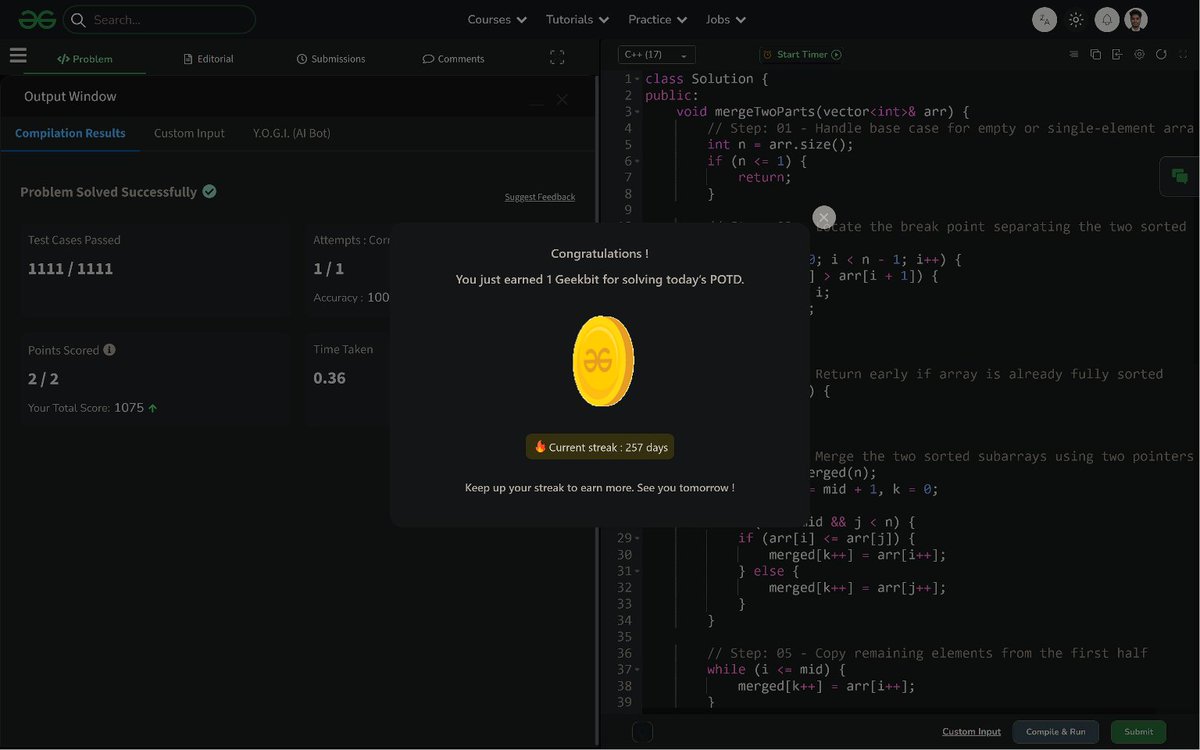This screenshot has height=750, width=1200.
Task: Open the Submissions tab
Action: tap(331, 59)
